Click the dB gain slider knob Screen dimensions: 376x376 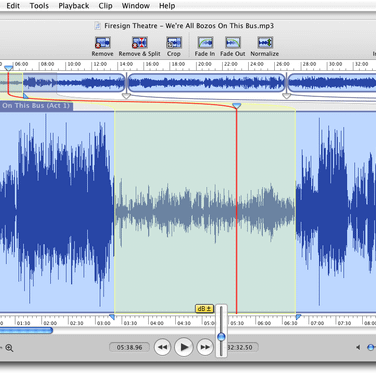(x=221, y=337)
